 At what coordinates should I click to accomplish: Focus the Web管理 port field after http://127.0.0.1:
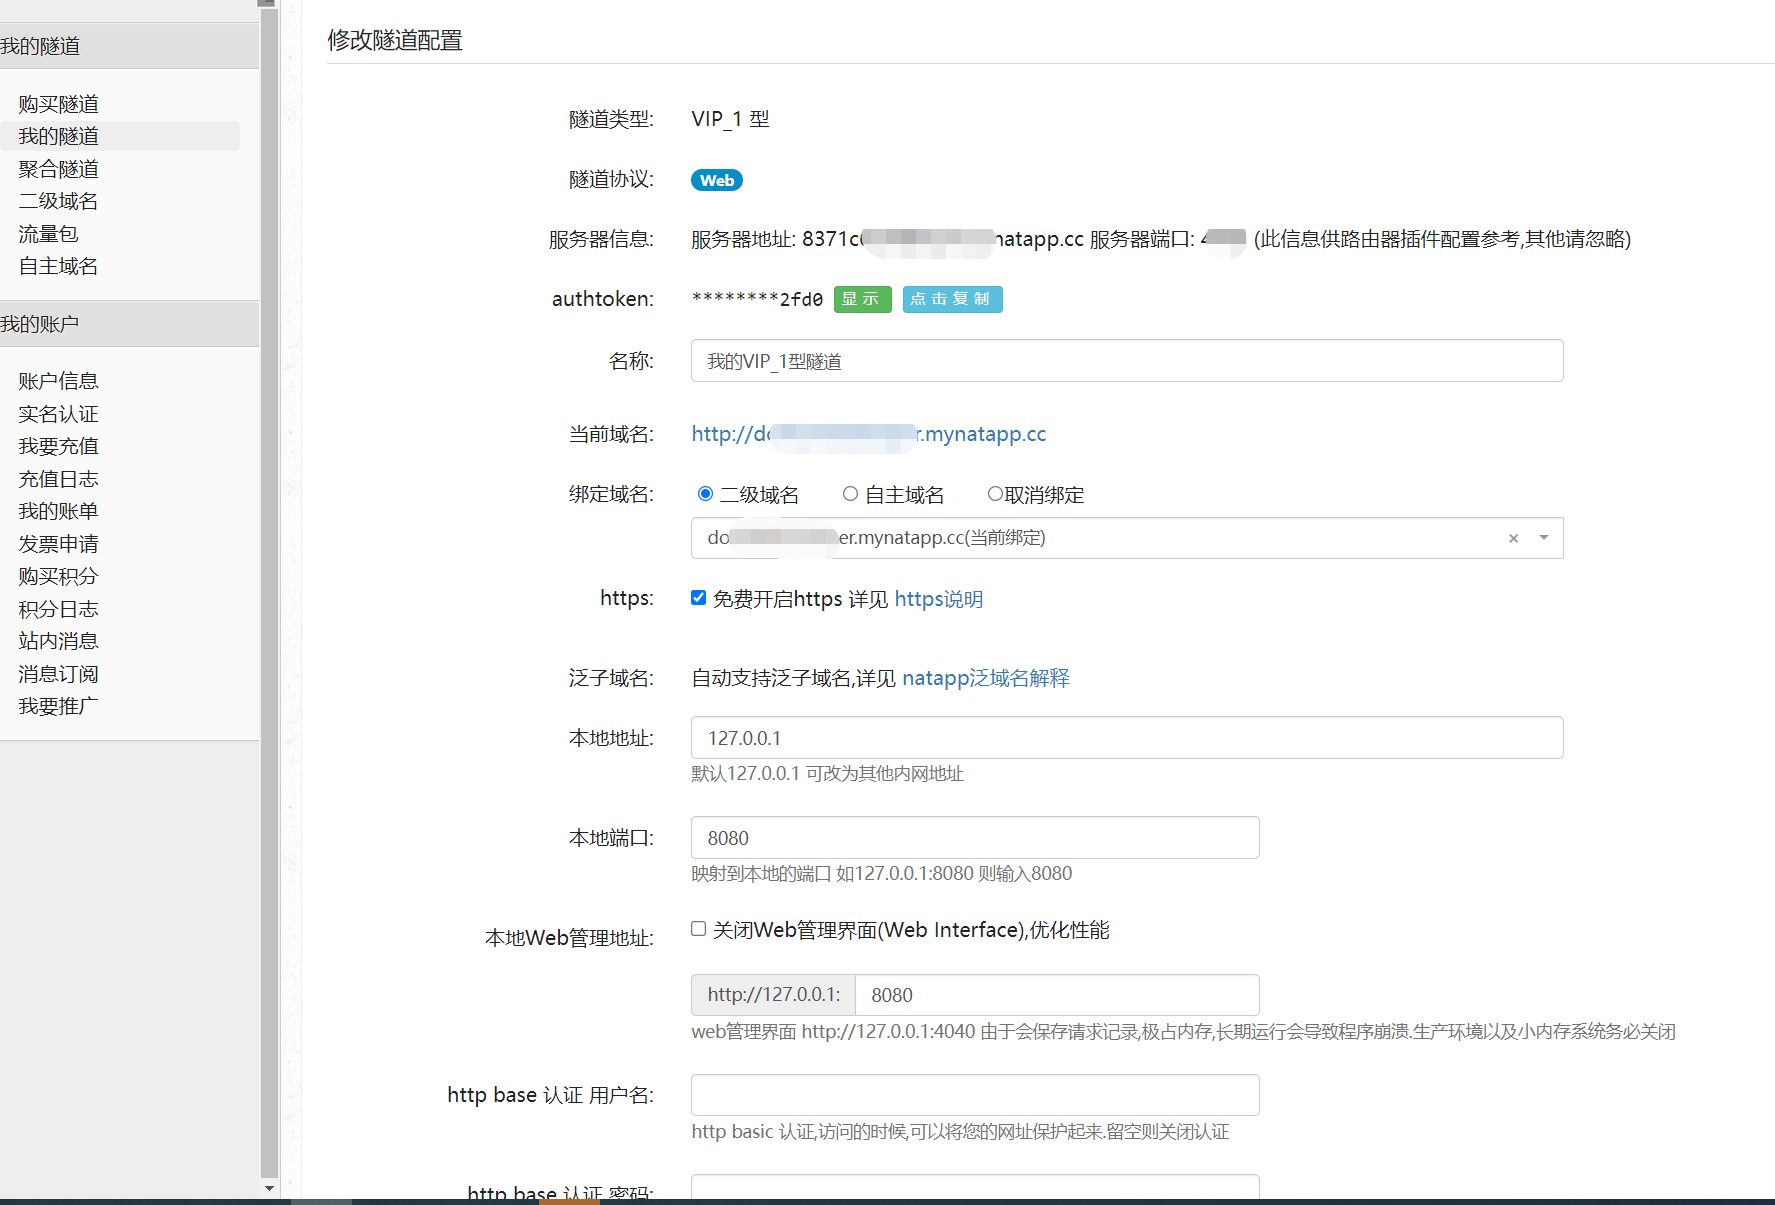tap(1057, 995)
